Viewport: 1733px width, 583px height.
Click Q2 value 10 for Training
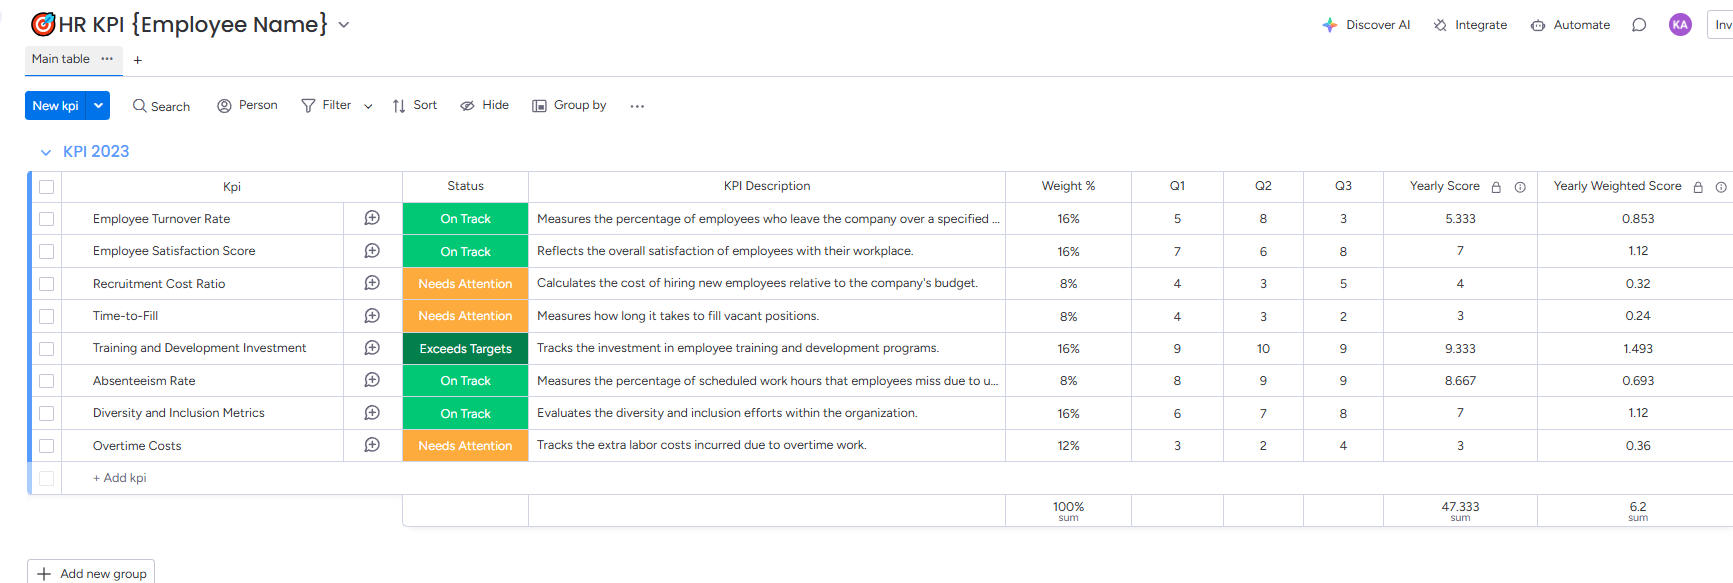click(1263, 349)
